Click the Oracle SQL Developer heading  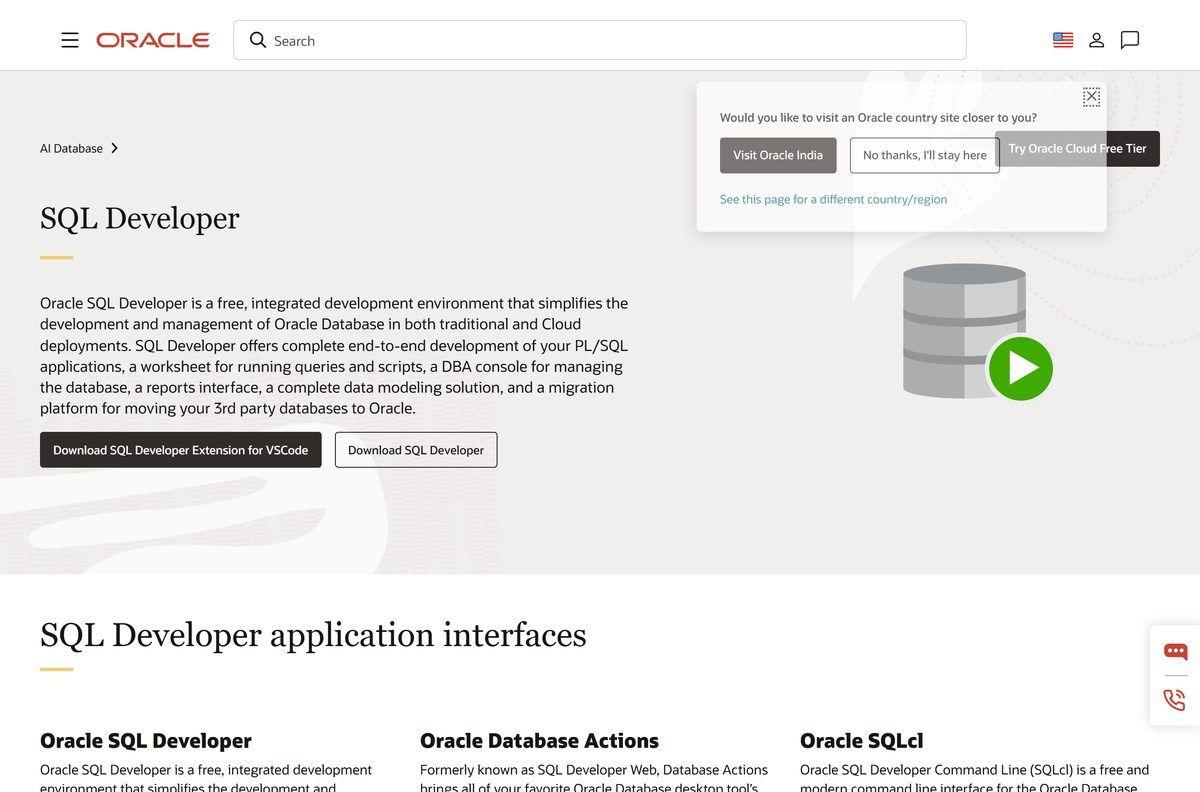[146, 741]
